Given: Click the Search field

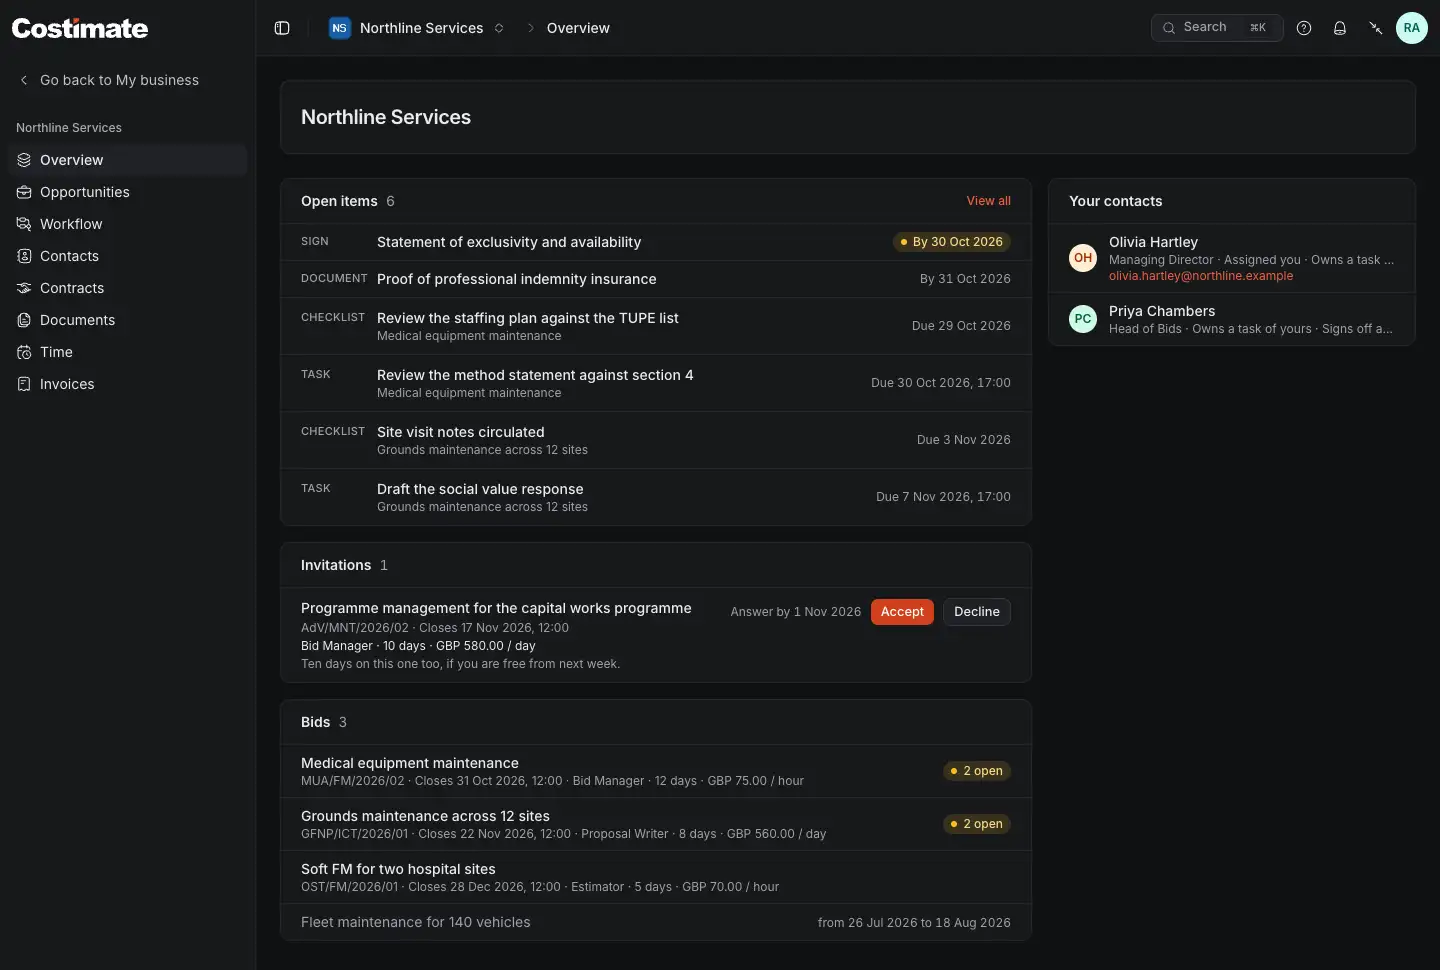Looking at the screenshot, I should click(1217, 28).
